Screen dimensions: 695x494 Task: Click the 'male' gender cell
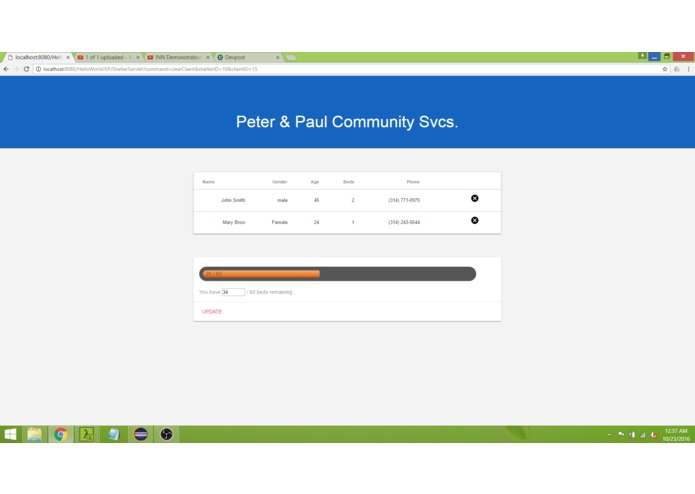(x=282, y=200)
